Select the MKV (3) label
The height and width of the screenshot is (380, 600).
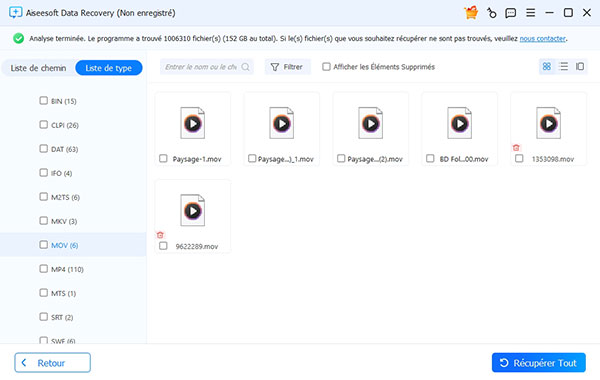pos(64,221)
